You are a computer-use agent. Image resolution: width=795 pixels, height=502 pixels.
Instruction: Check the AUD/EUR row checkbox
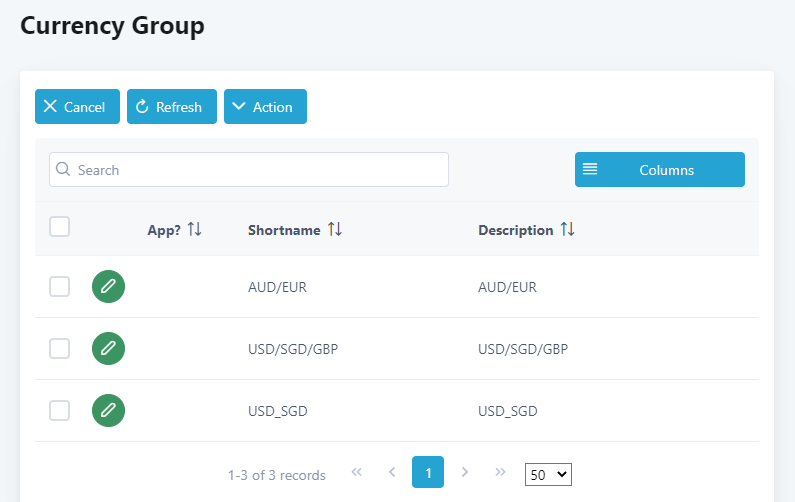[60, 287]
